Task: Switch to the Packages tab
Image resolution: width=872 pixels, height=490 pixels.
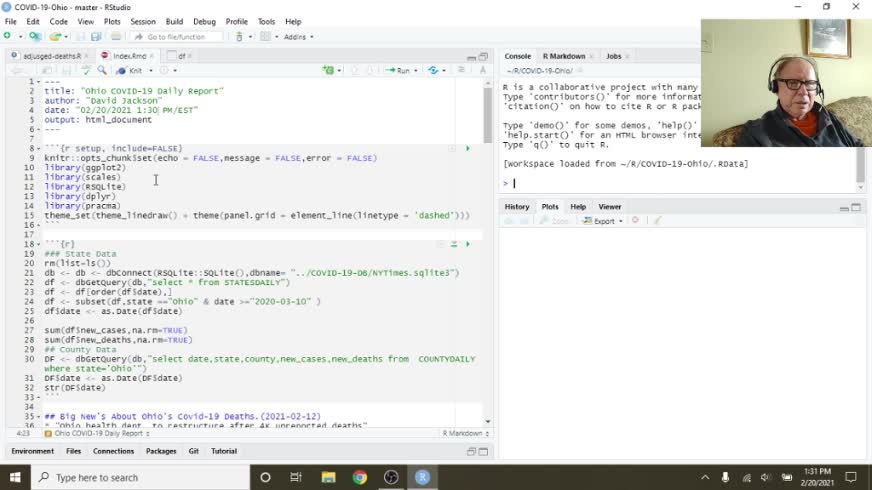Action: (161, 451)
